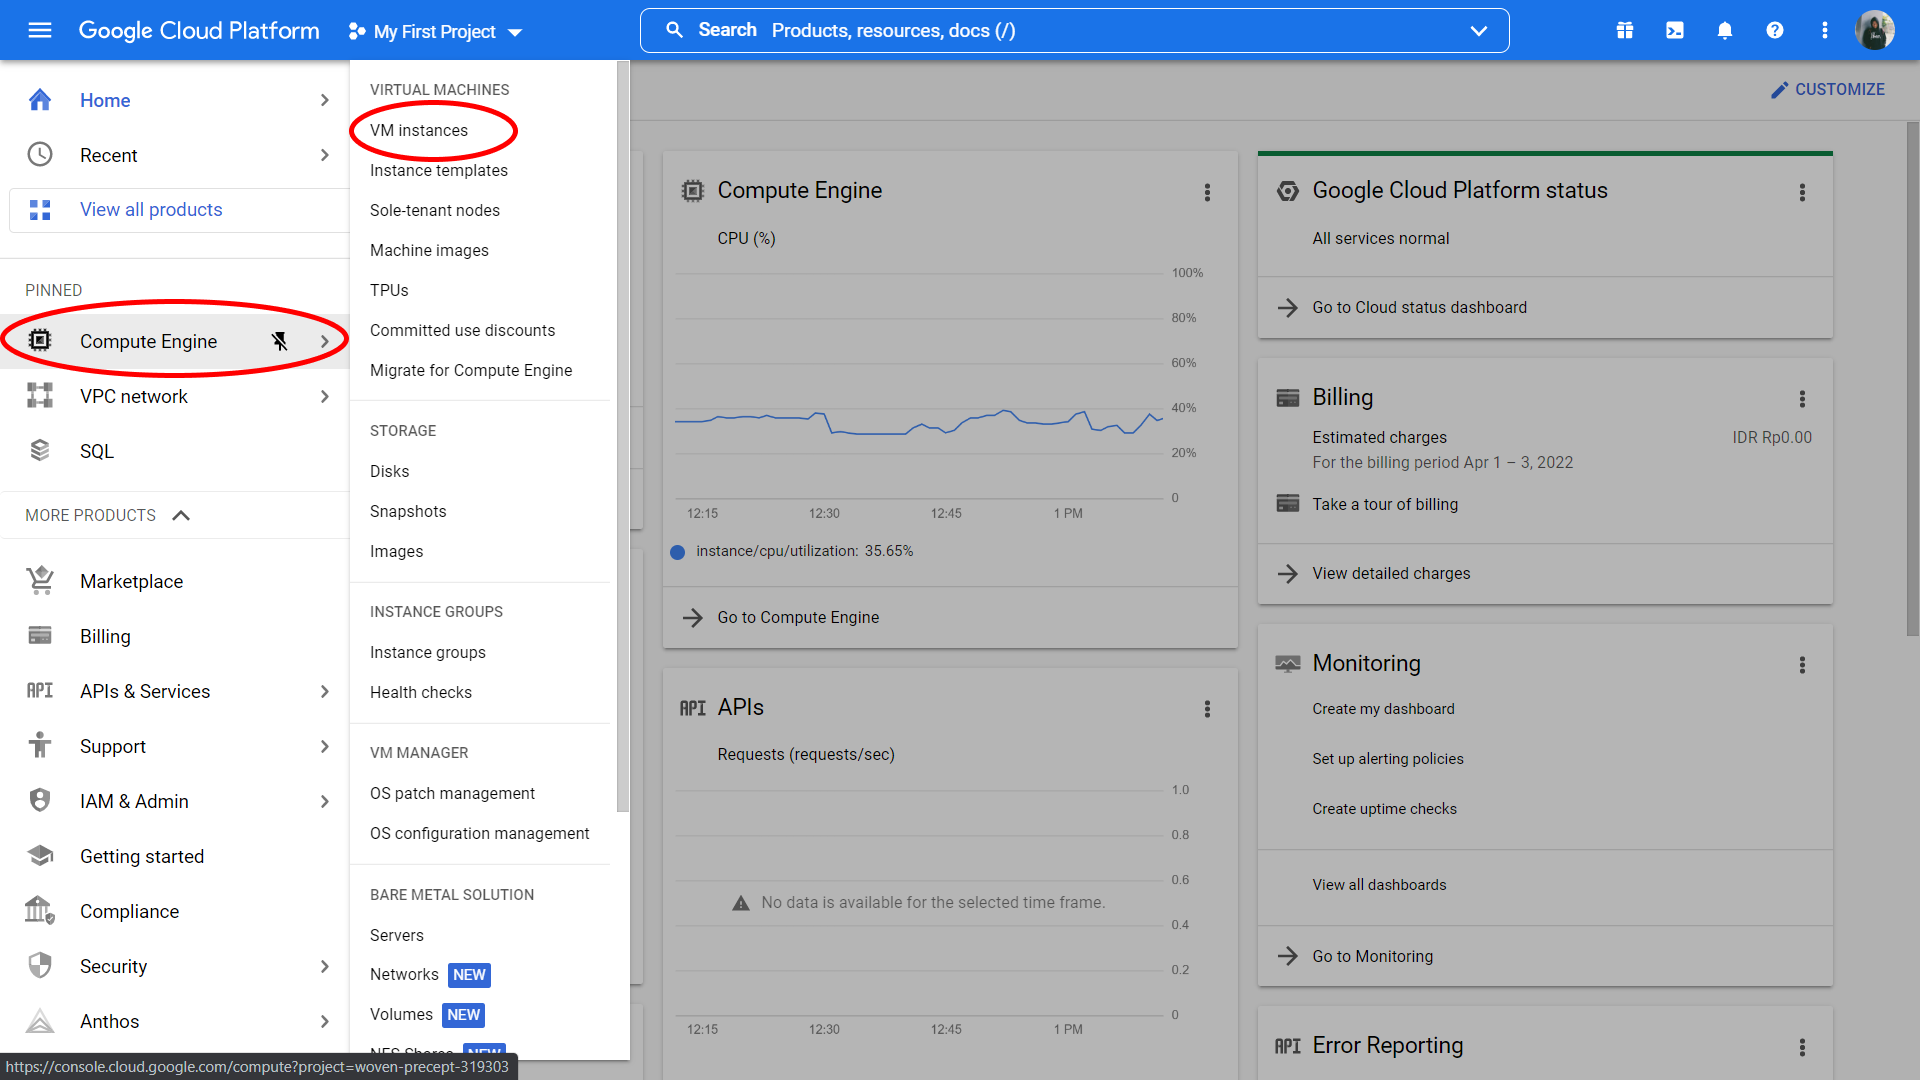Screen dimensions: 1920x1080
Task: Click Go to Compute Engine
Action: [797, 617]
